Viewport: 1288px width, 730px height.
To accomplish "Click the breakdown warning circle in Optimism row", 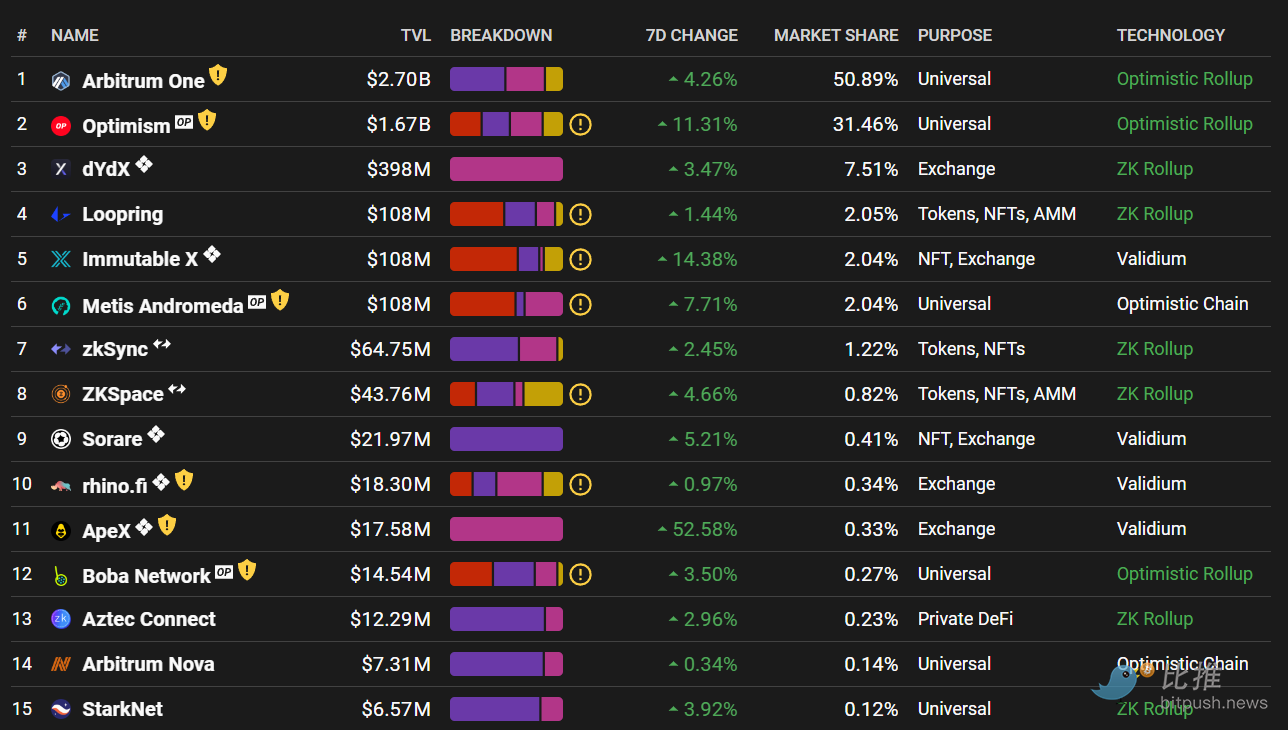I will point(581,125).
